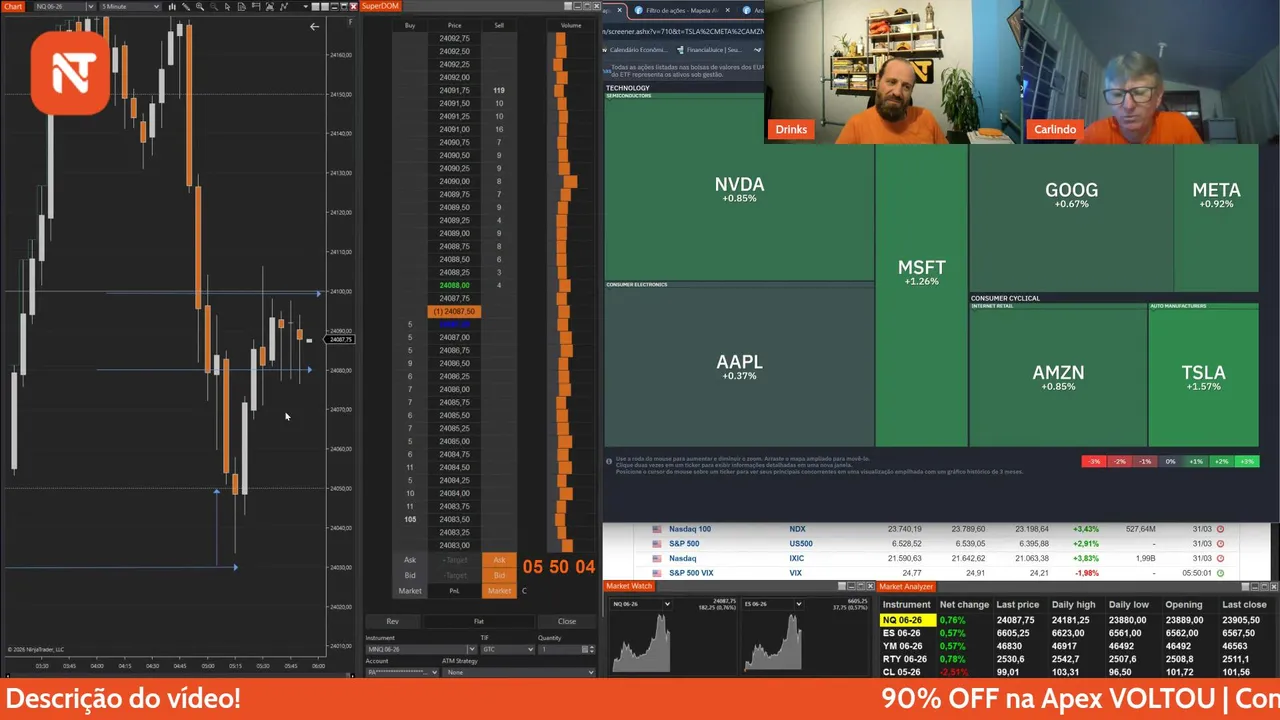Click the Daily high column header
The image size is (1280, 720).
(x=1073, y=604)
